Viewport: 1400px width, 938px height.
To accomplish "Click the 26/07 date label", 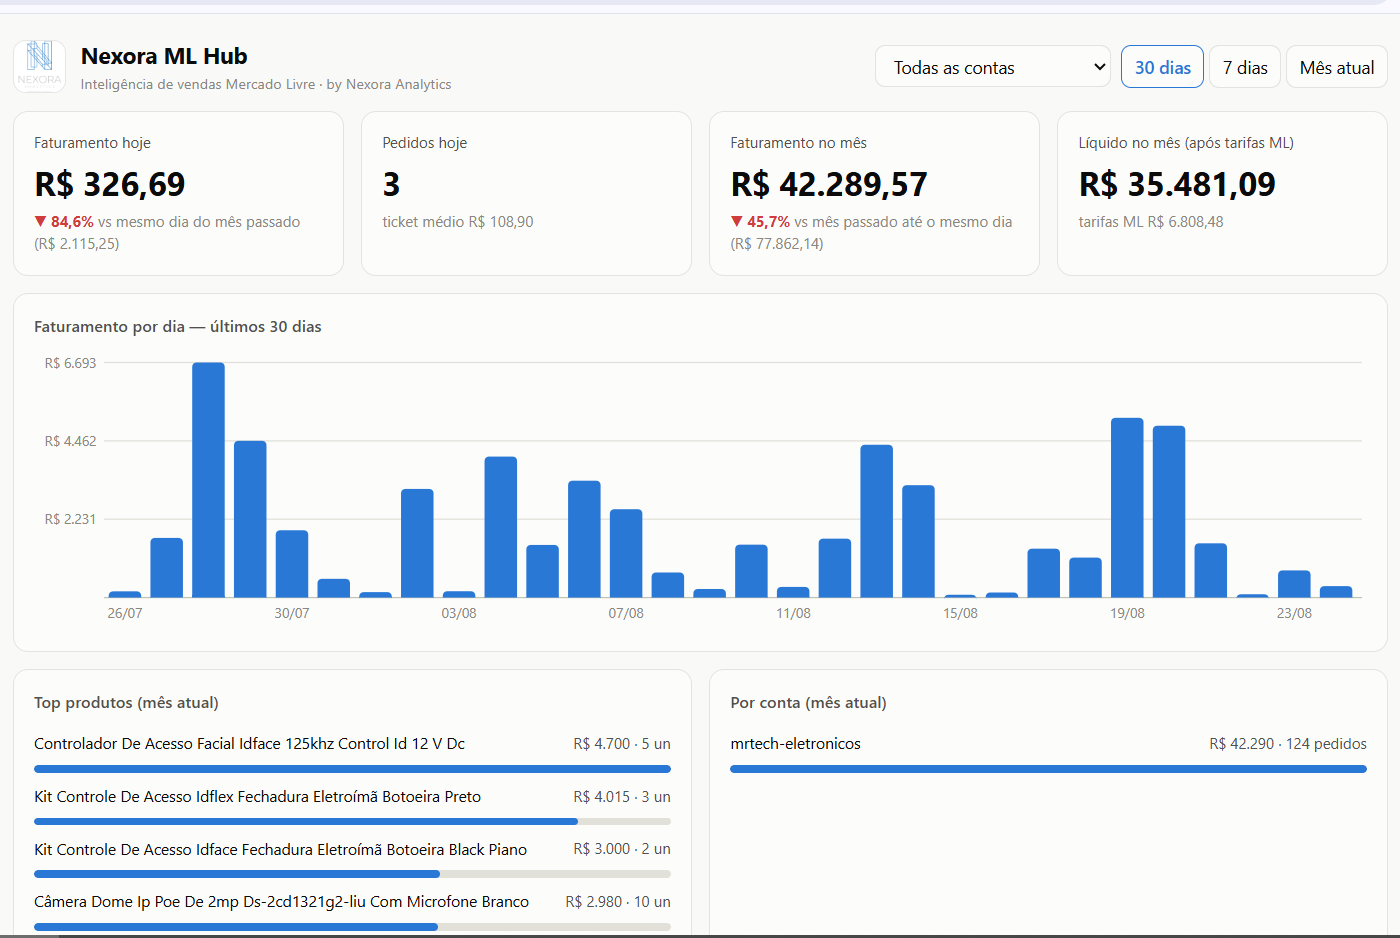I will click(125, 613).
